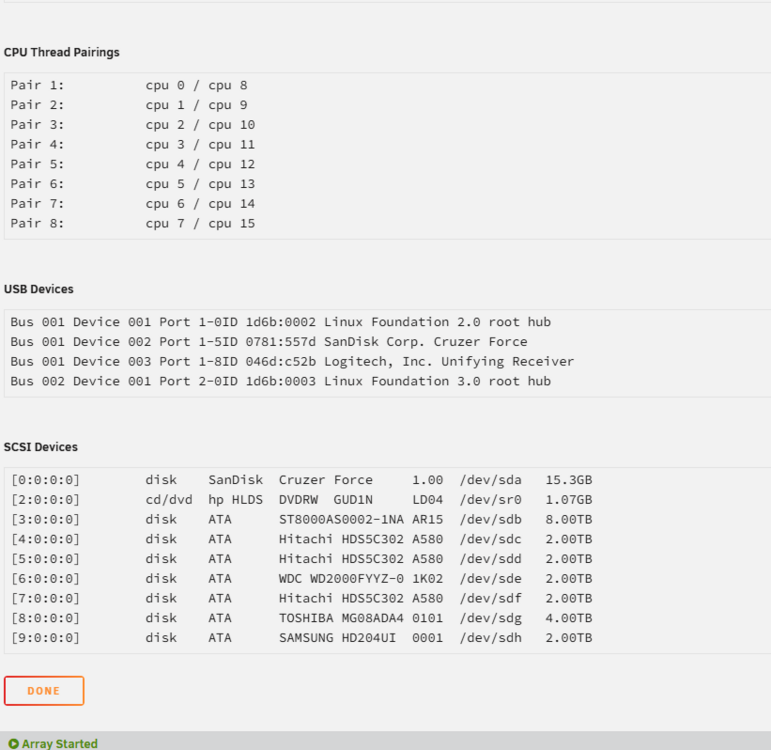This screenshot has height=750, width=771.
Task: Click the 'cd/dvd' device type
Action: tap(169, 500)
